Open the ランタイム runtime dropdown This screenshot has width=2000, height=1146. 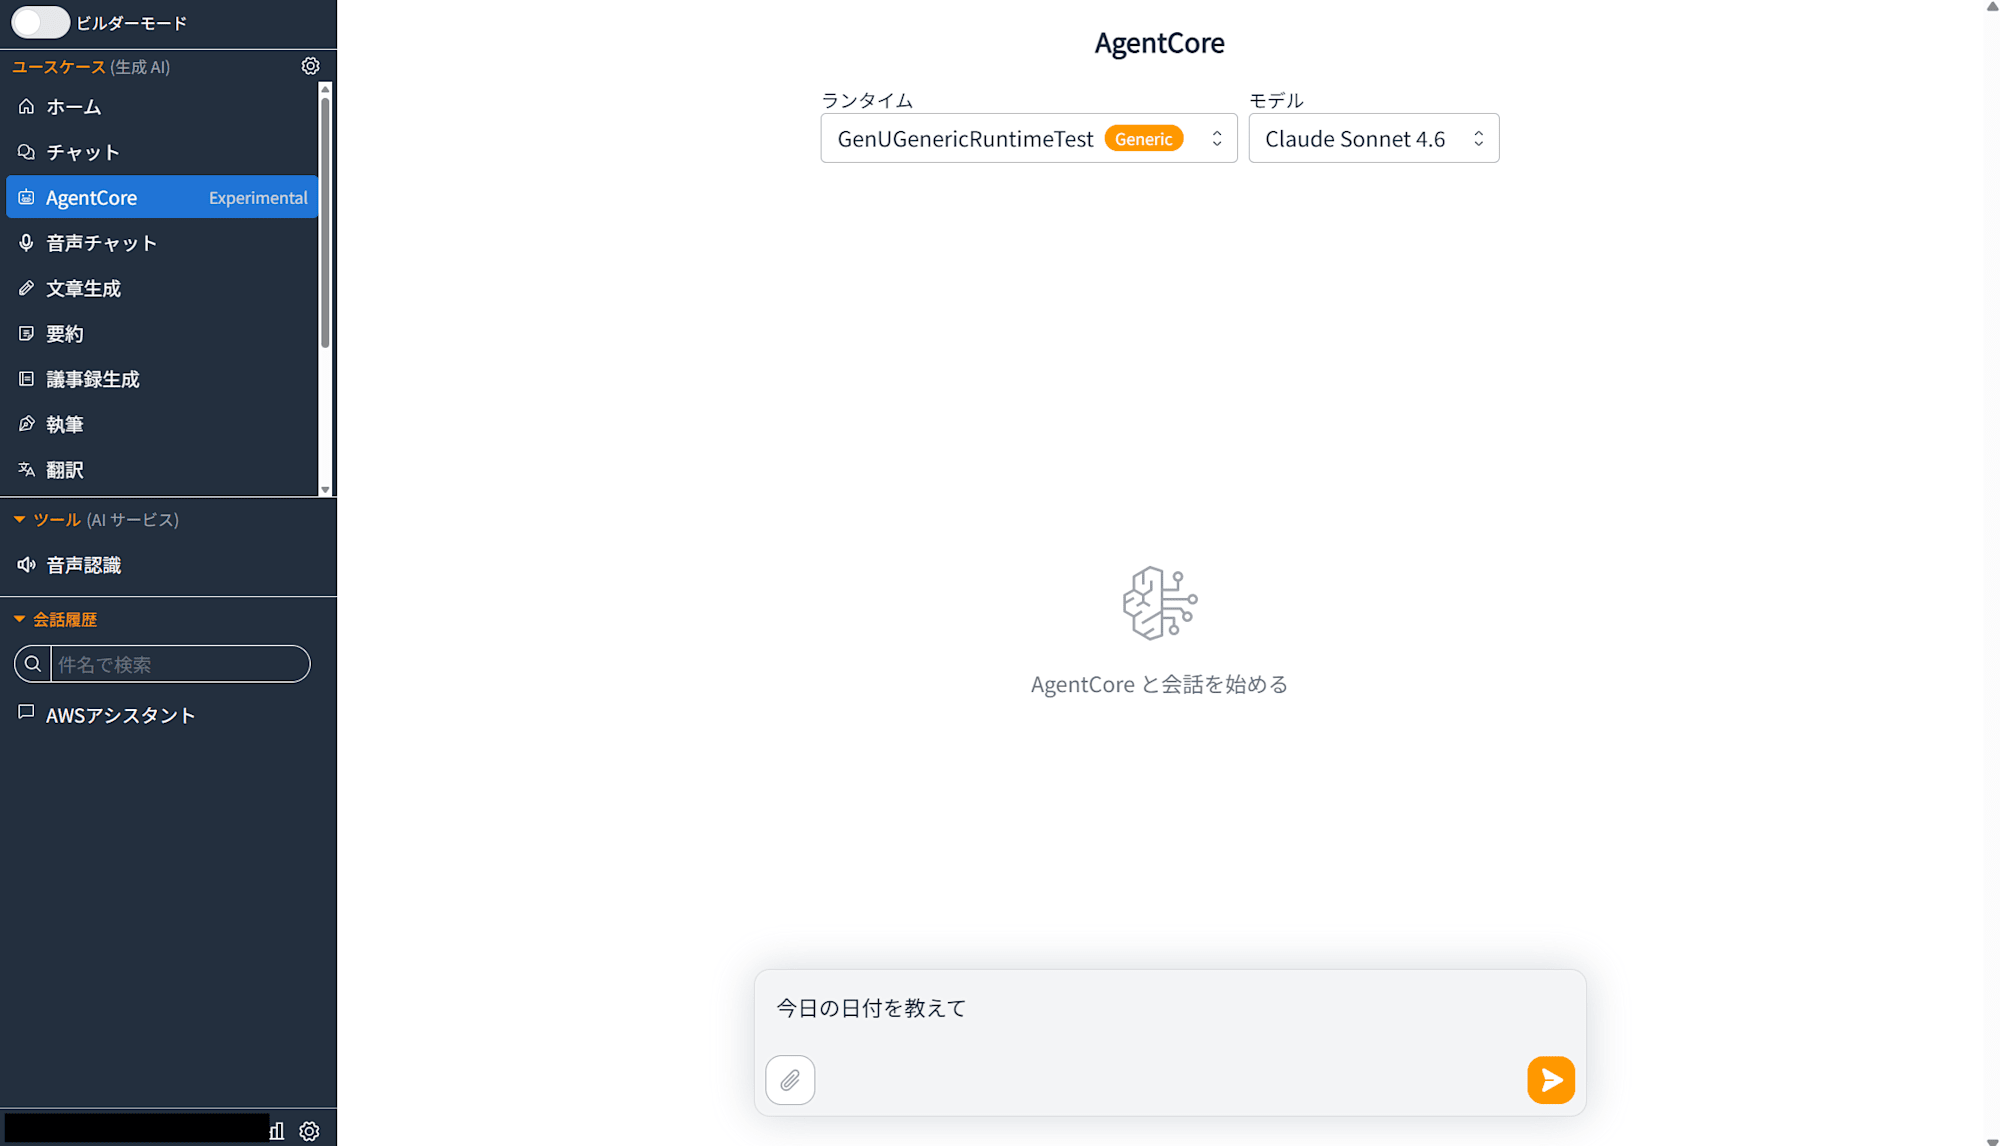(1028, 138)
